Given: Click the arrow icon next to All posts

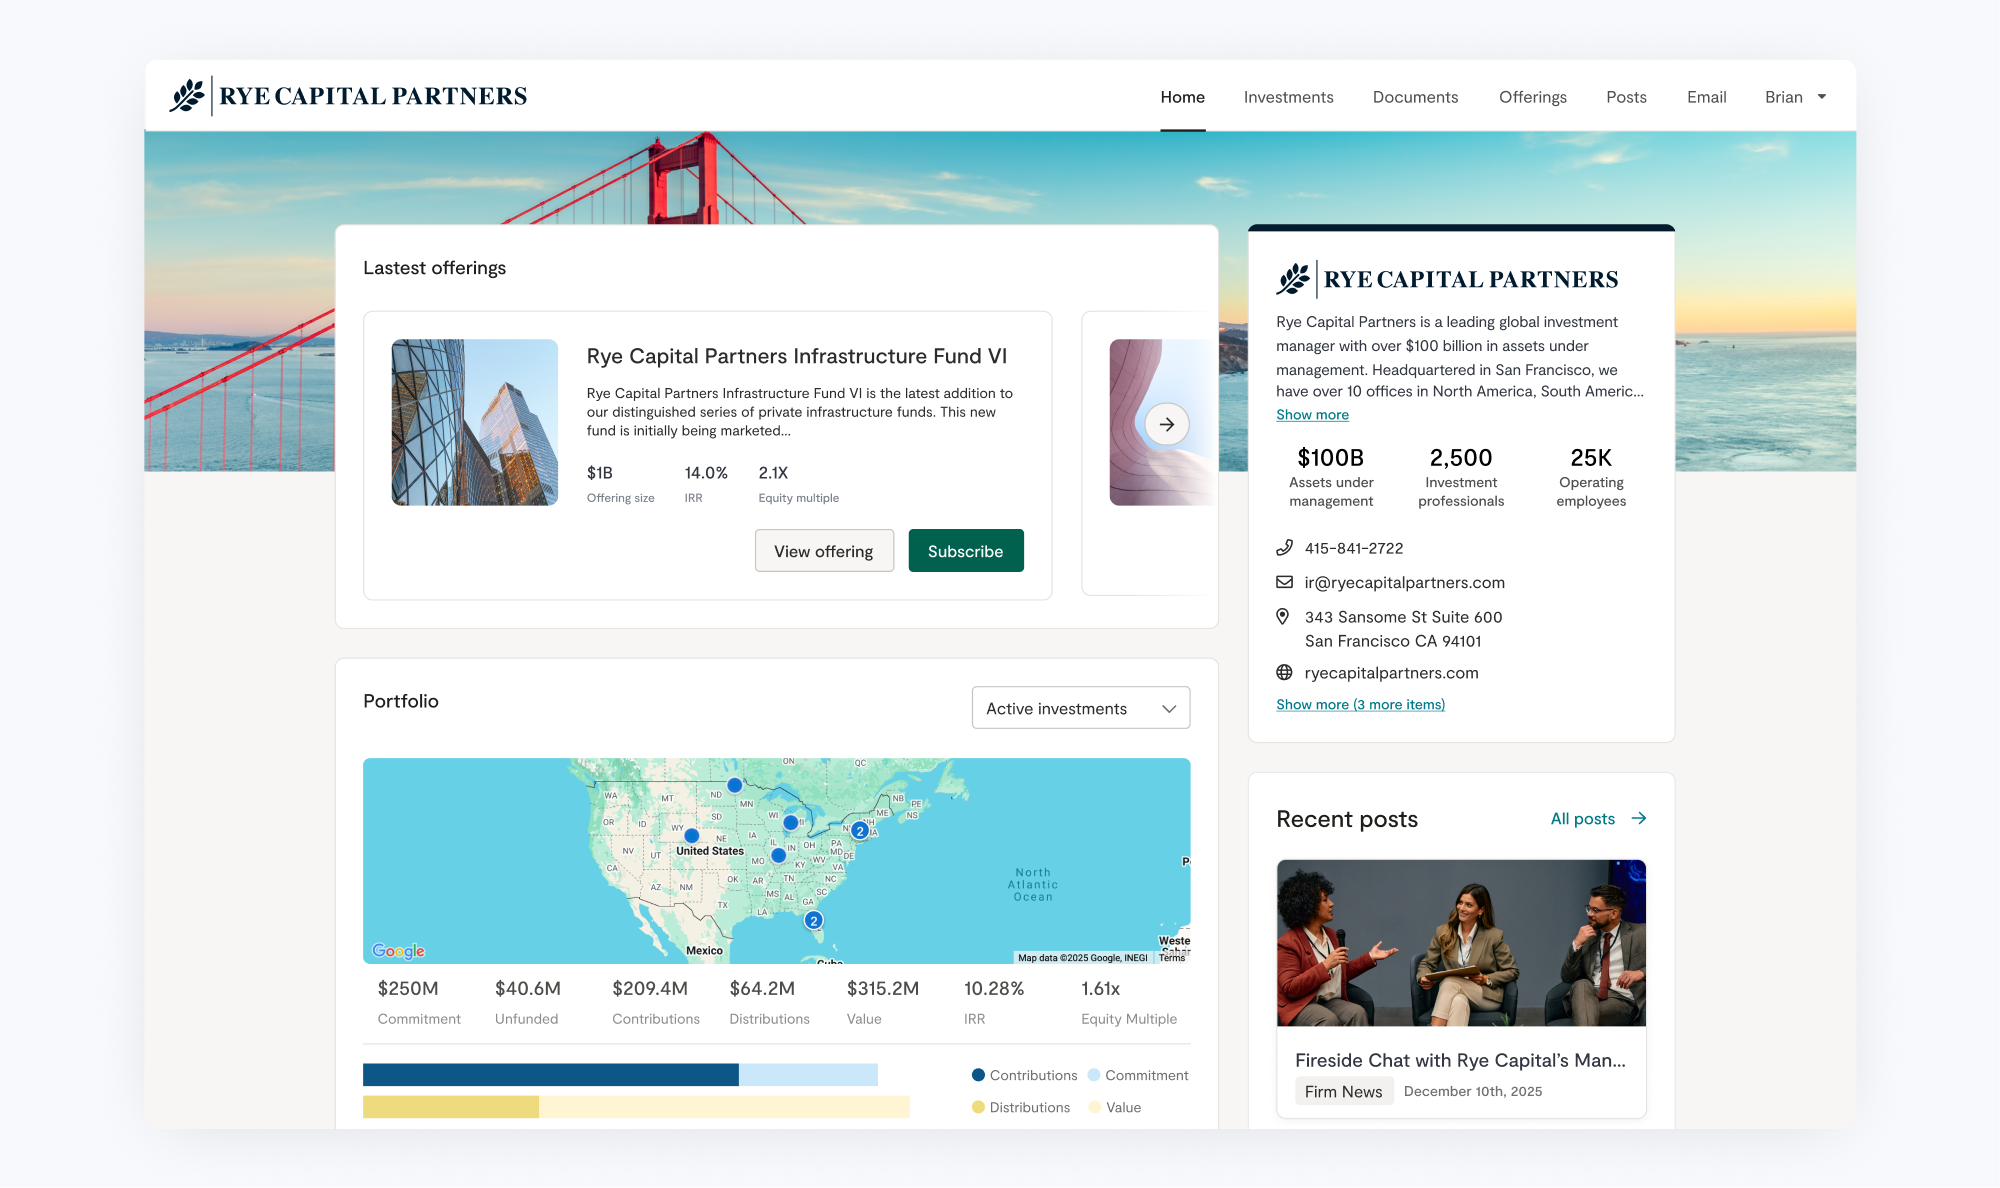Looking at the screenshot, I should click(1638, 818).
